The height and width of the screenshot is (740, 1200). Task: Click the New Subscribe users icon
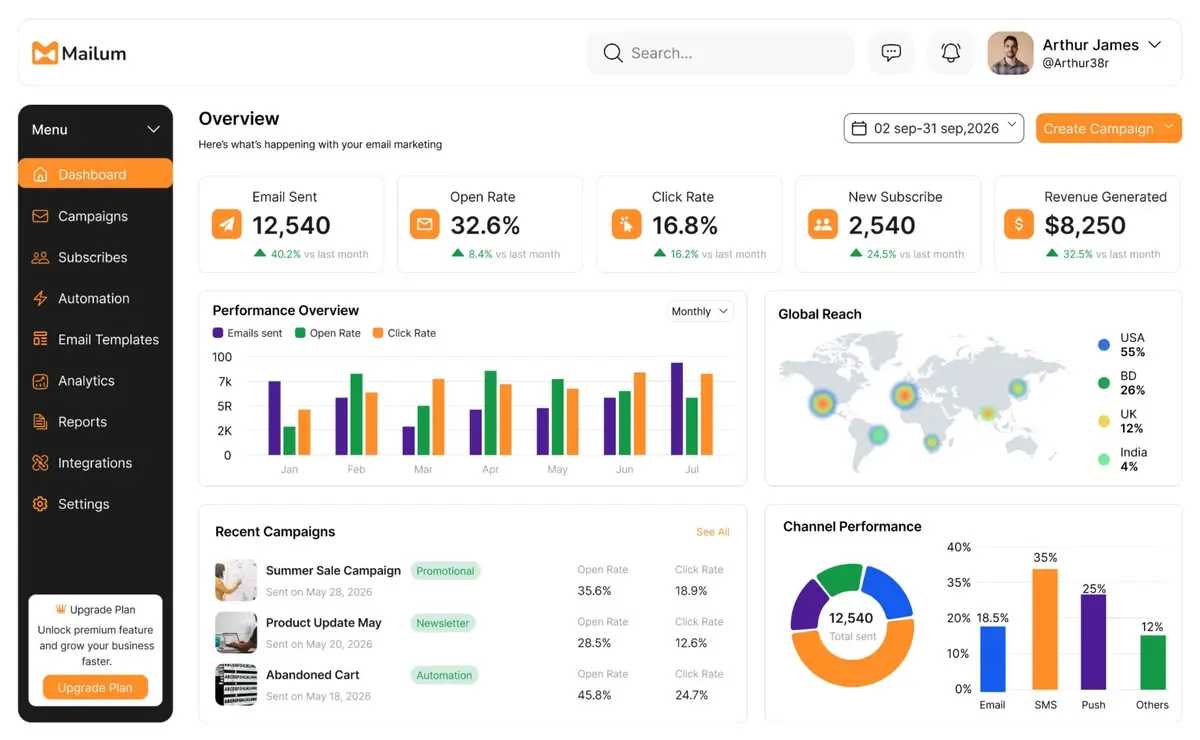823,224
